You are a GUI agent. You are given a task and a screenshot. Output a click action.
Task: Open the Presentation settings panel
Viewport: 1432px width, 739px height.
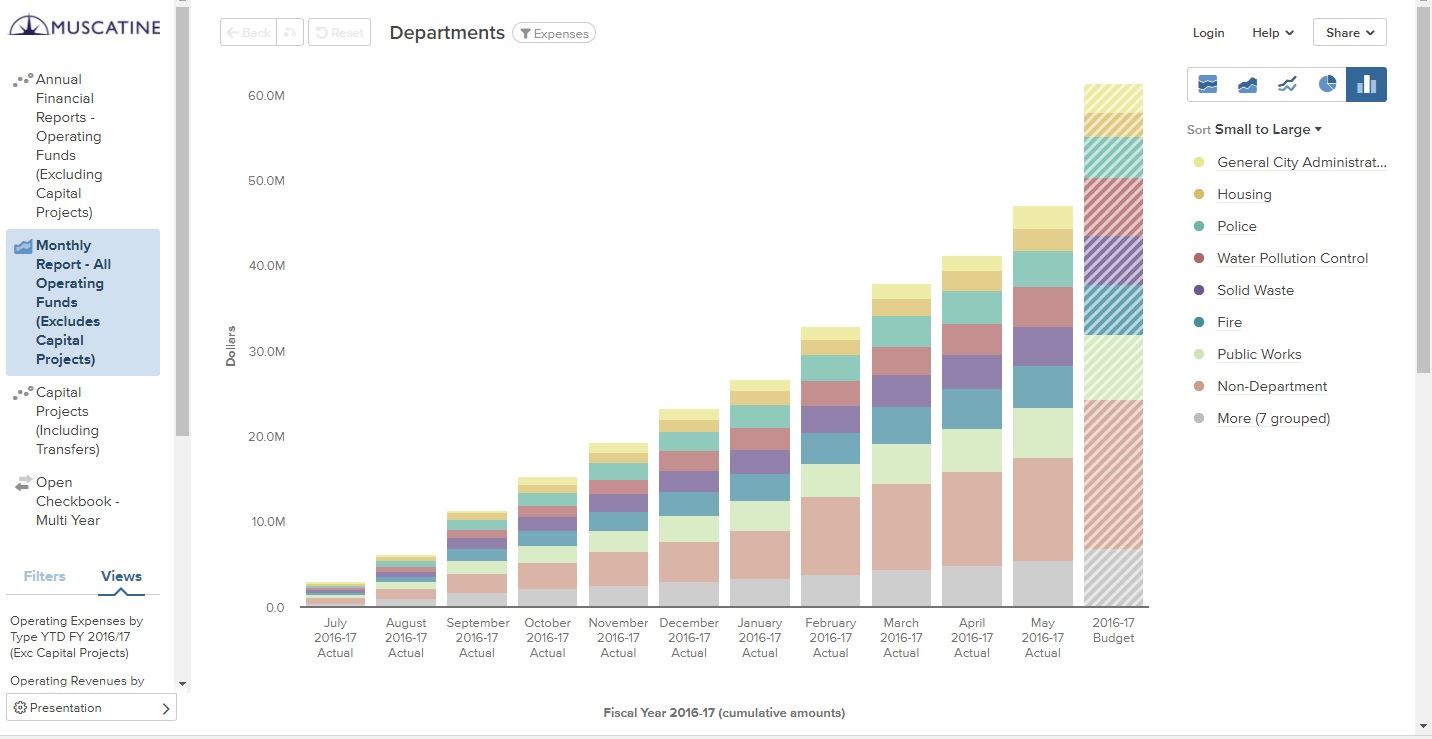[x=91, y=708]
